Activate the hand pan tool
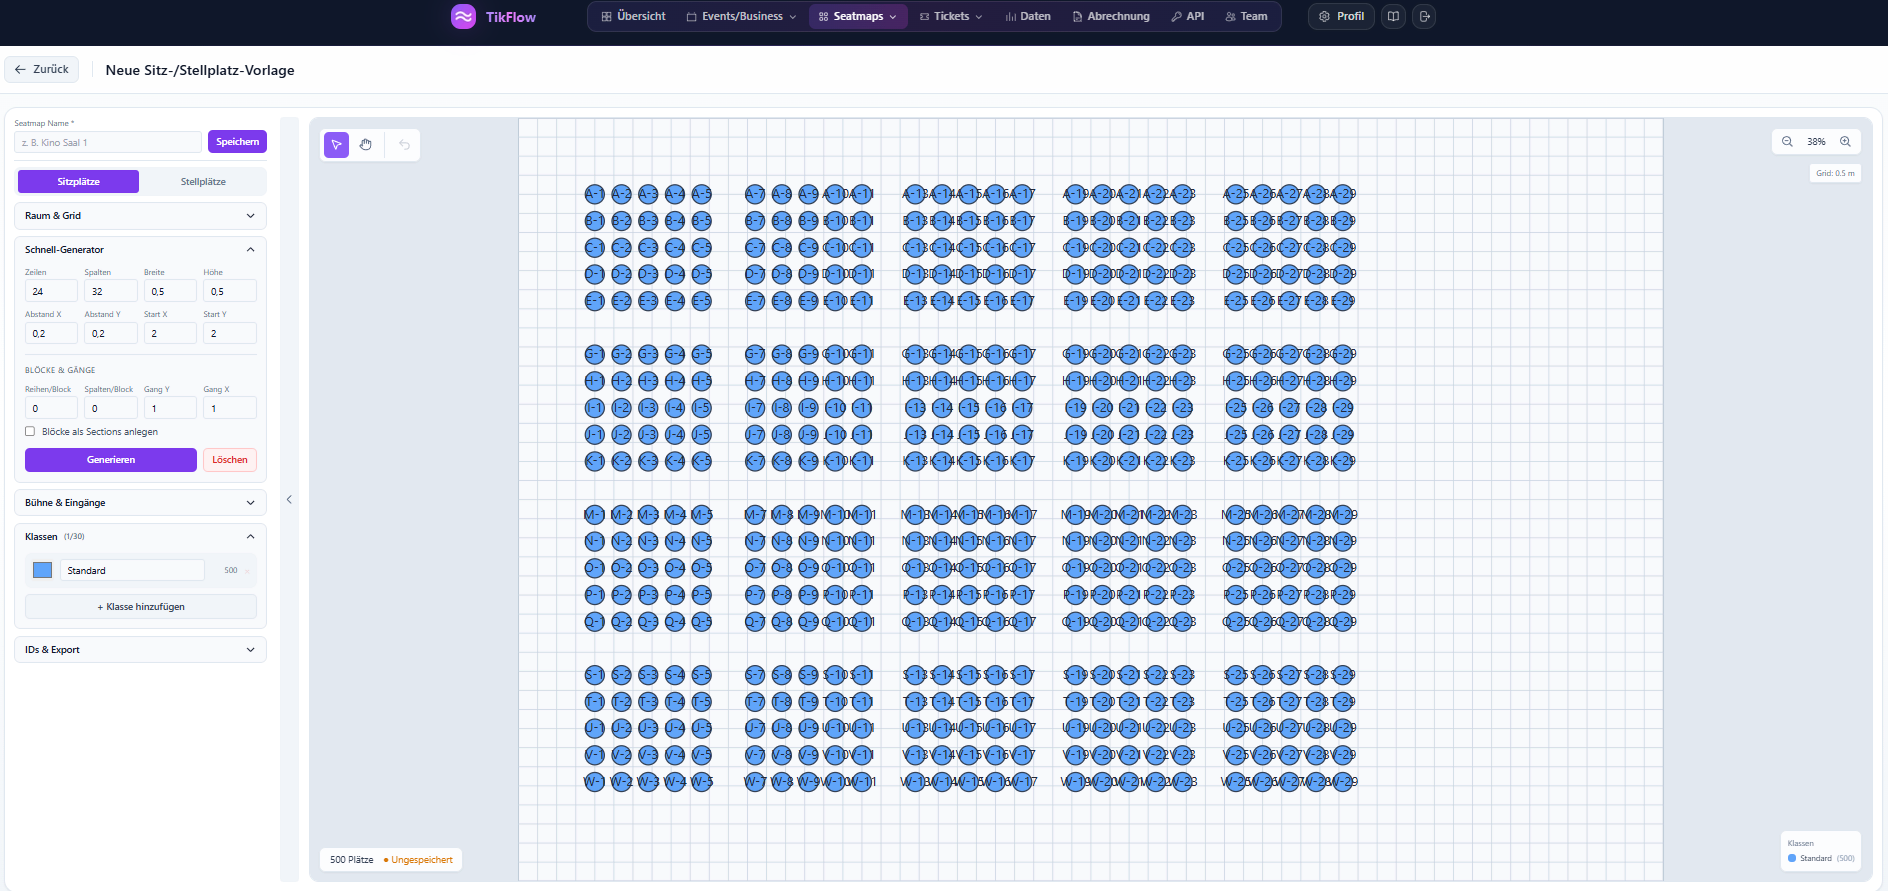Viewport: 1888px width, 891px height. tap(366, 145)
